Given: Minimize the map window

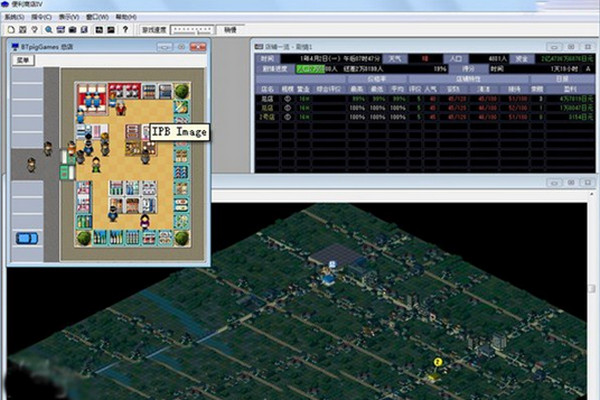Looking at the screenshot, I should (554, 183).
